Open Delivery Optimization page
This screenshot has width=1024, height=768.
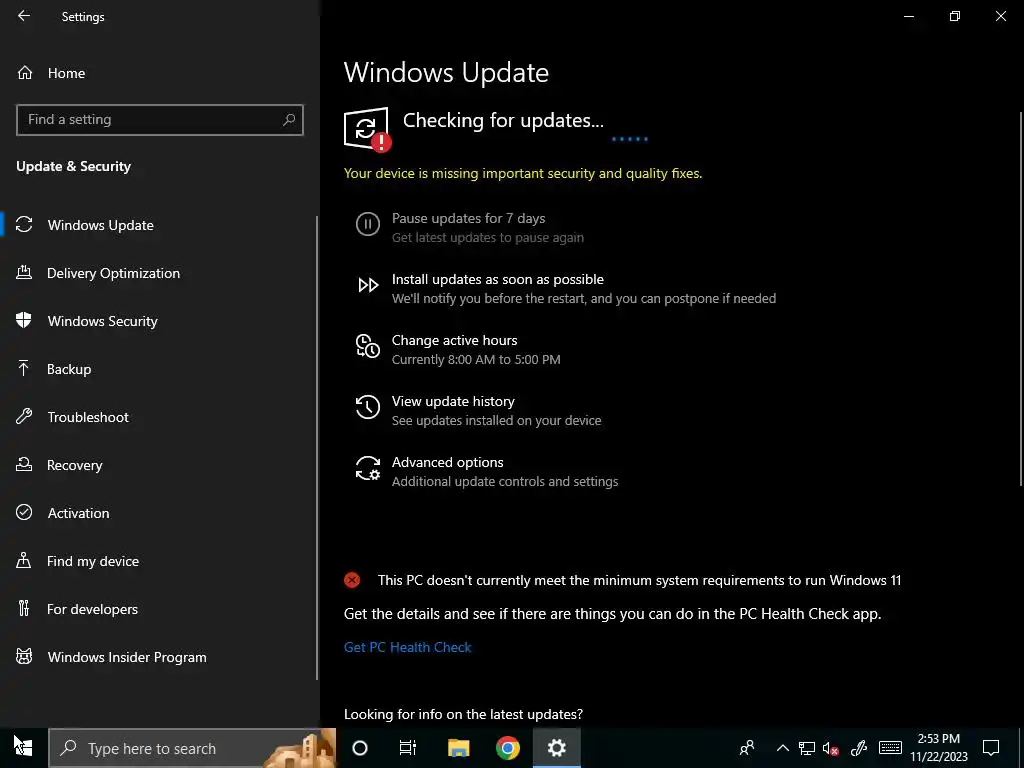[x=160, y=273]
